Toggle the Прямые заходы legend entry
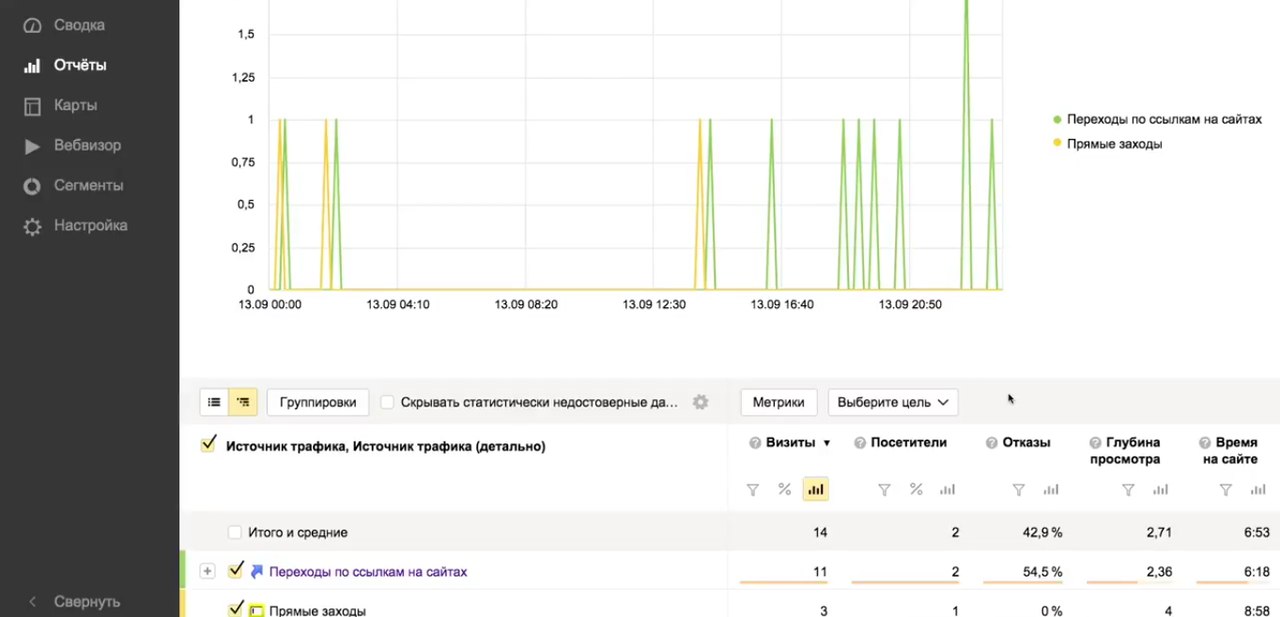 [x=1107, y=144]
